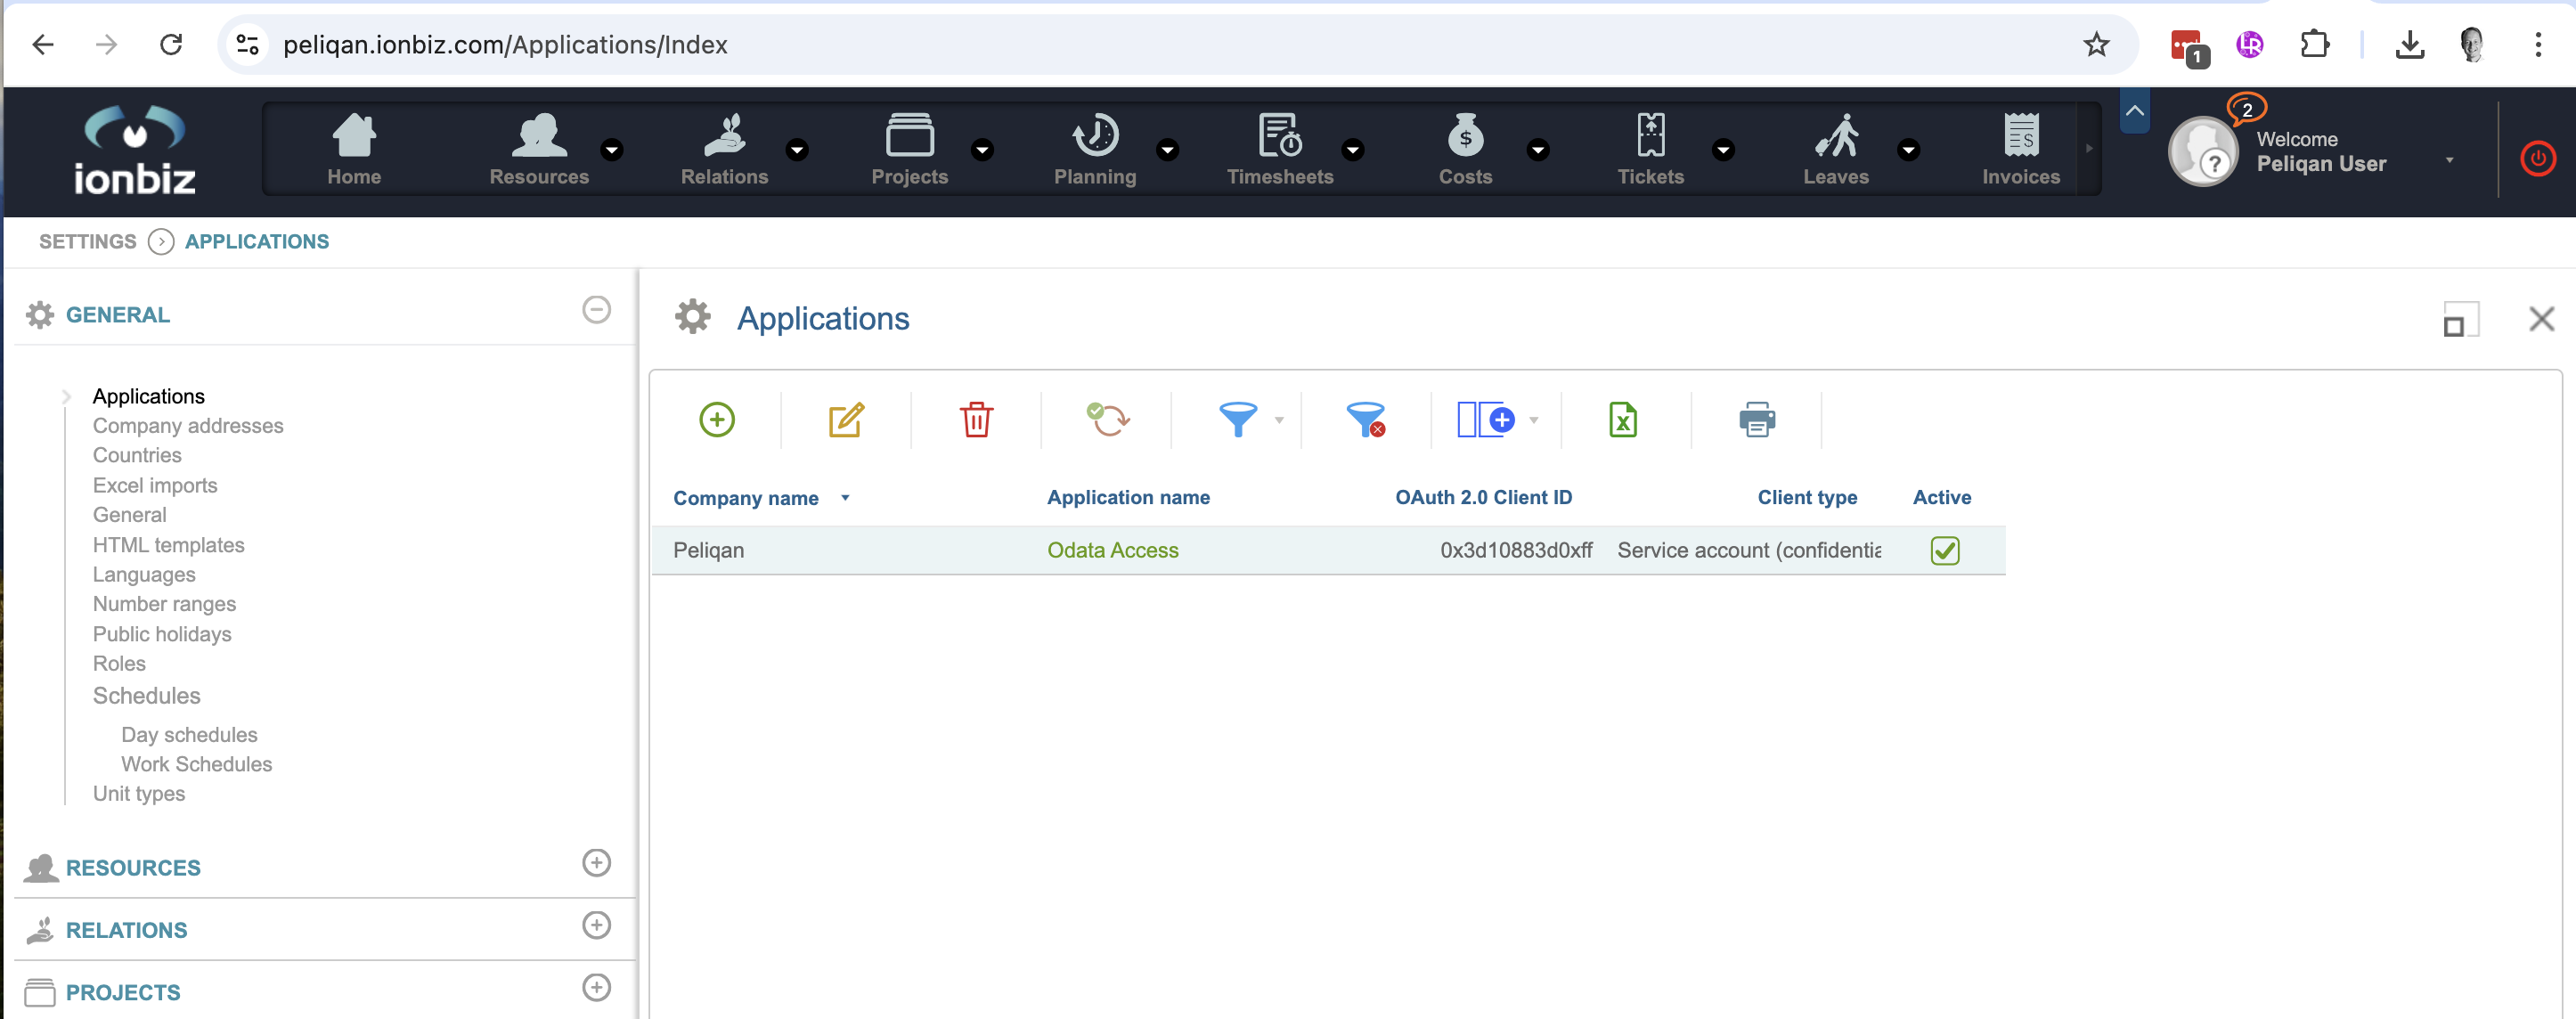Open the Timesheets menu dropdown arrow
Viewport: 2576px width, 1019px height.
pos(1352,150)
